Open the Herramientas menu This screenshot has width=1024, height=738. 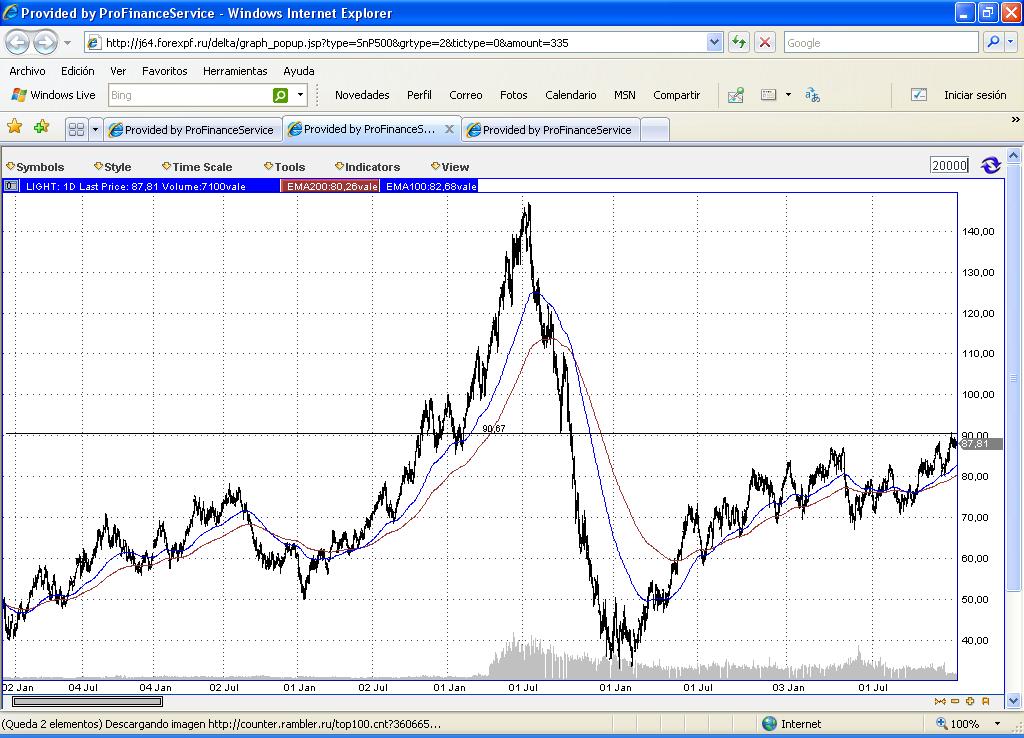(x=235, y=71)
